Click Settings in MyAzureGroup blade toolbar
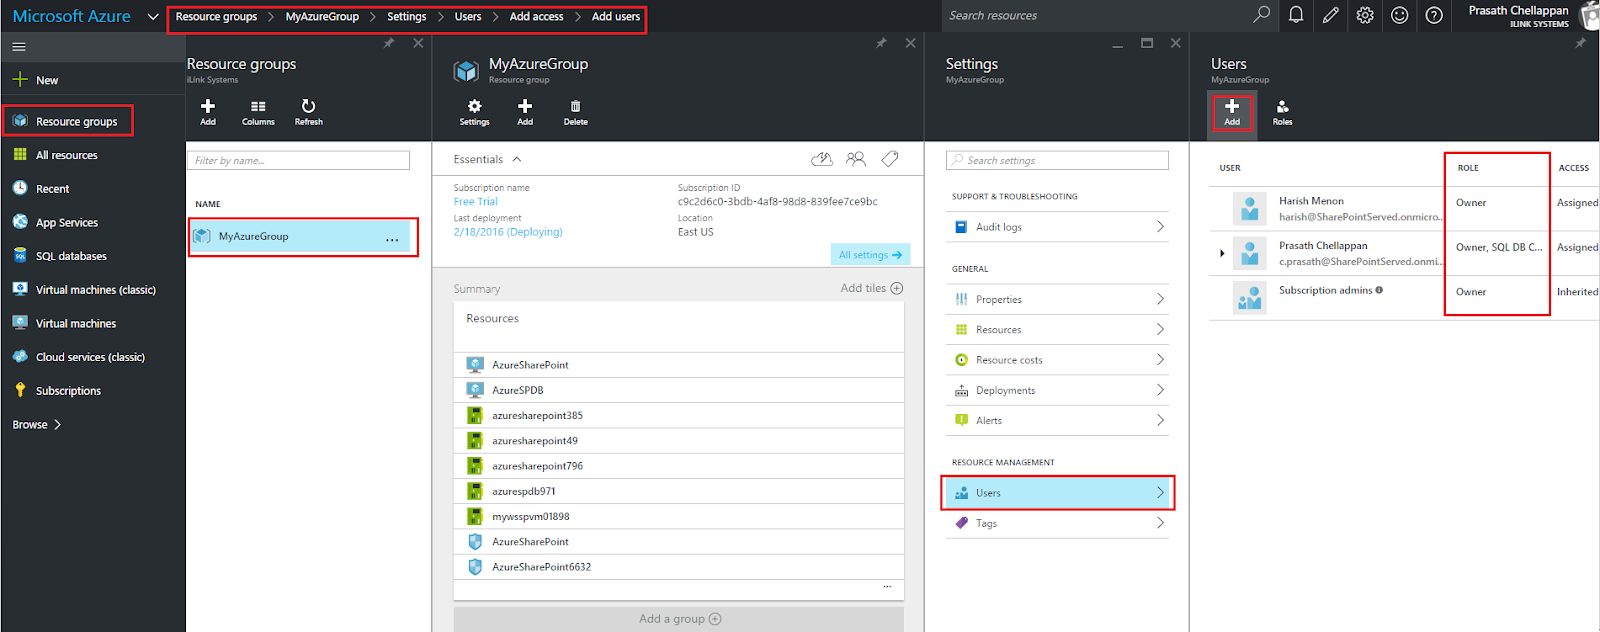 pos(474,112)
